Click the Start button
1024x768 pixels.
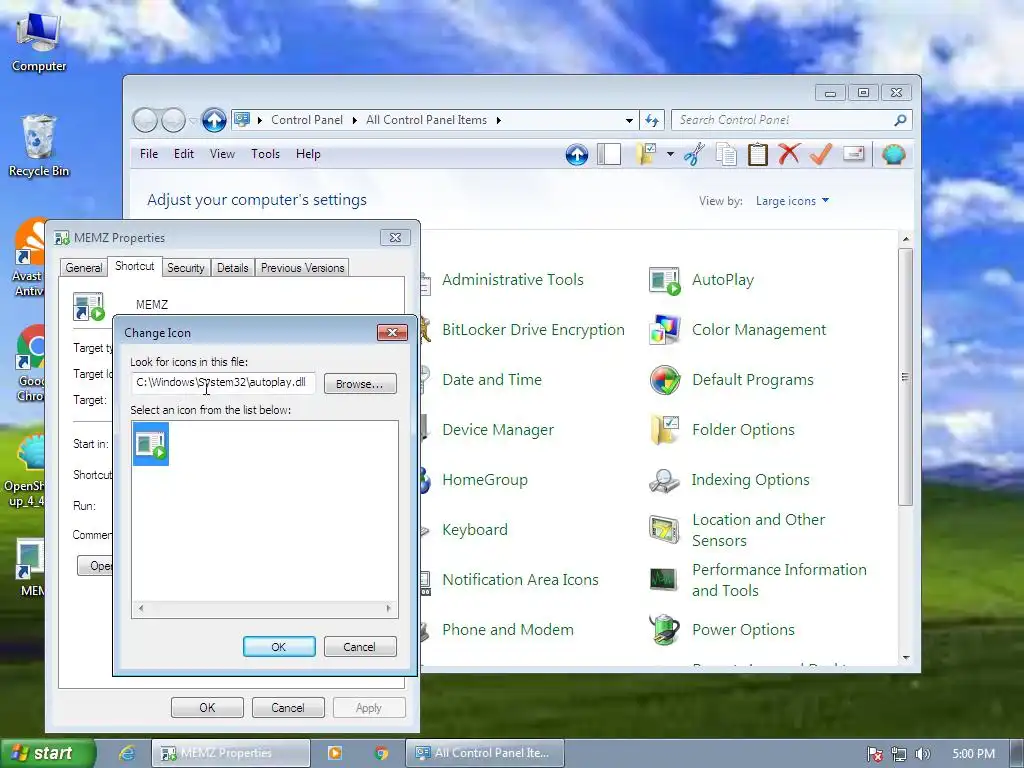click(47, 753)
